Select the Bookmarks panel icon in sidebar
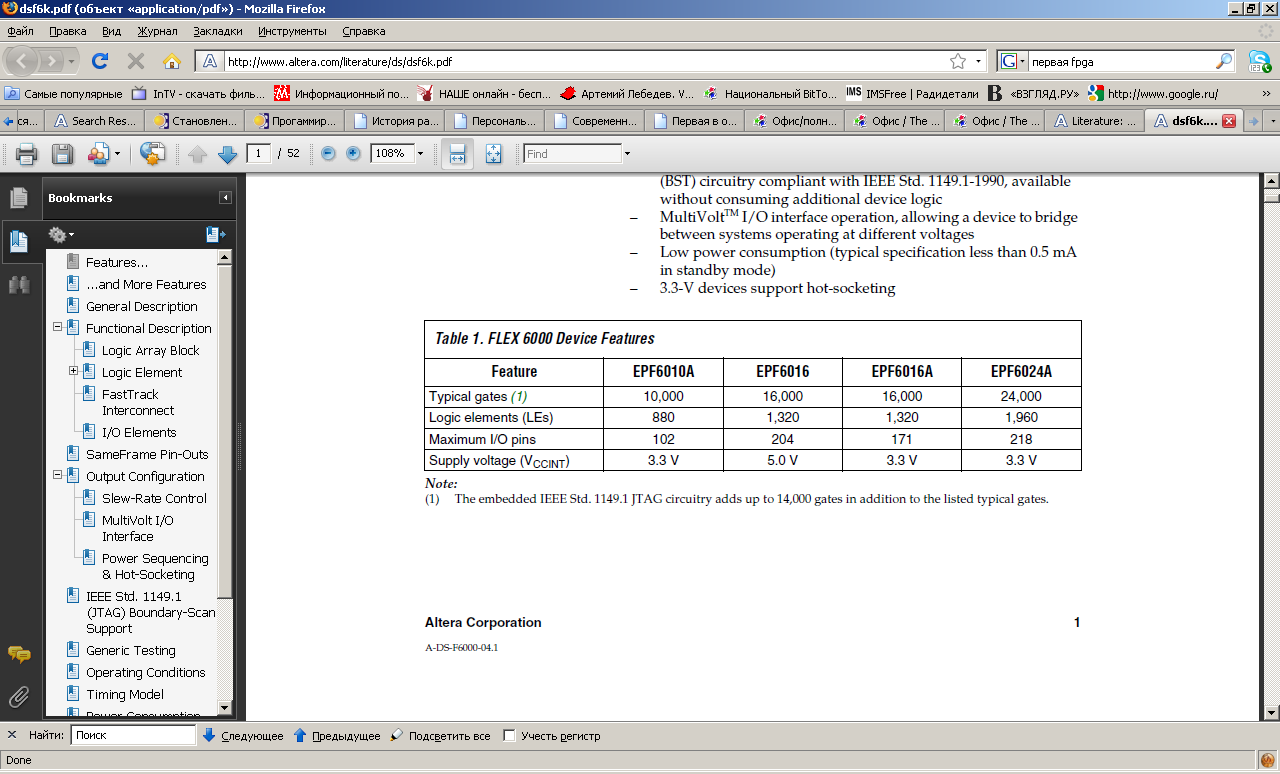 [x=18, y=241]
